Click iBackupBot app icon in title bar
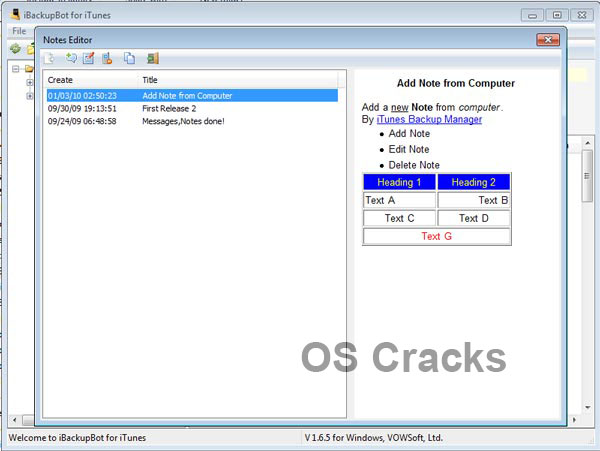 (x=15, y=14)
